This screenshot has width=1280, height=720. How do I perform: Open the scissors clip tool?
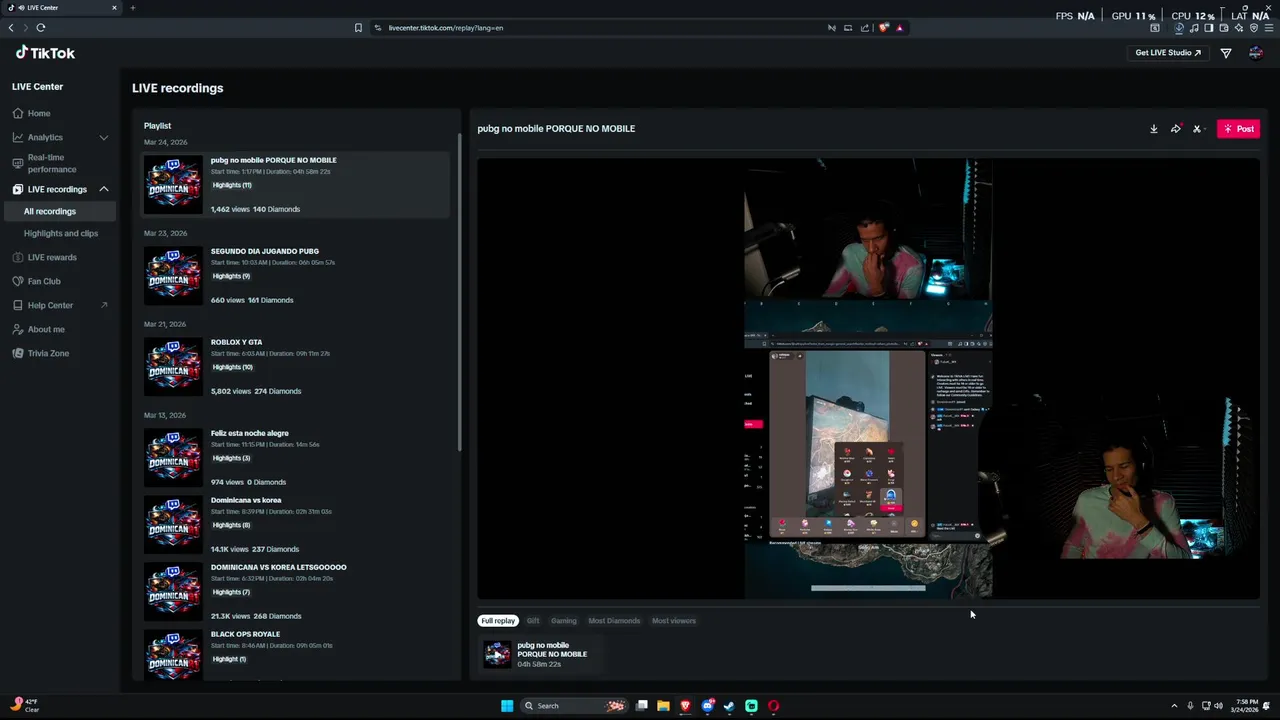click(1196, 129)
